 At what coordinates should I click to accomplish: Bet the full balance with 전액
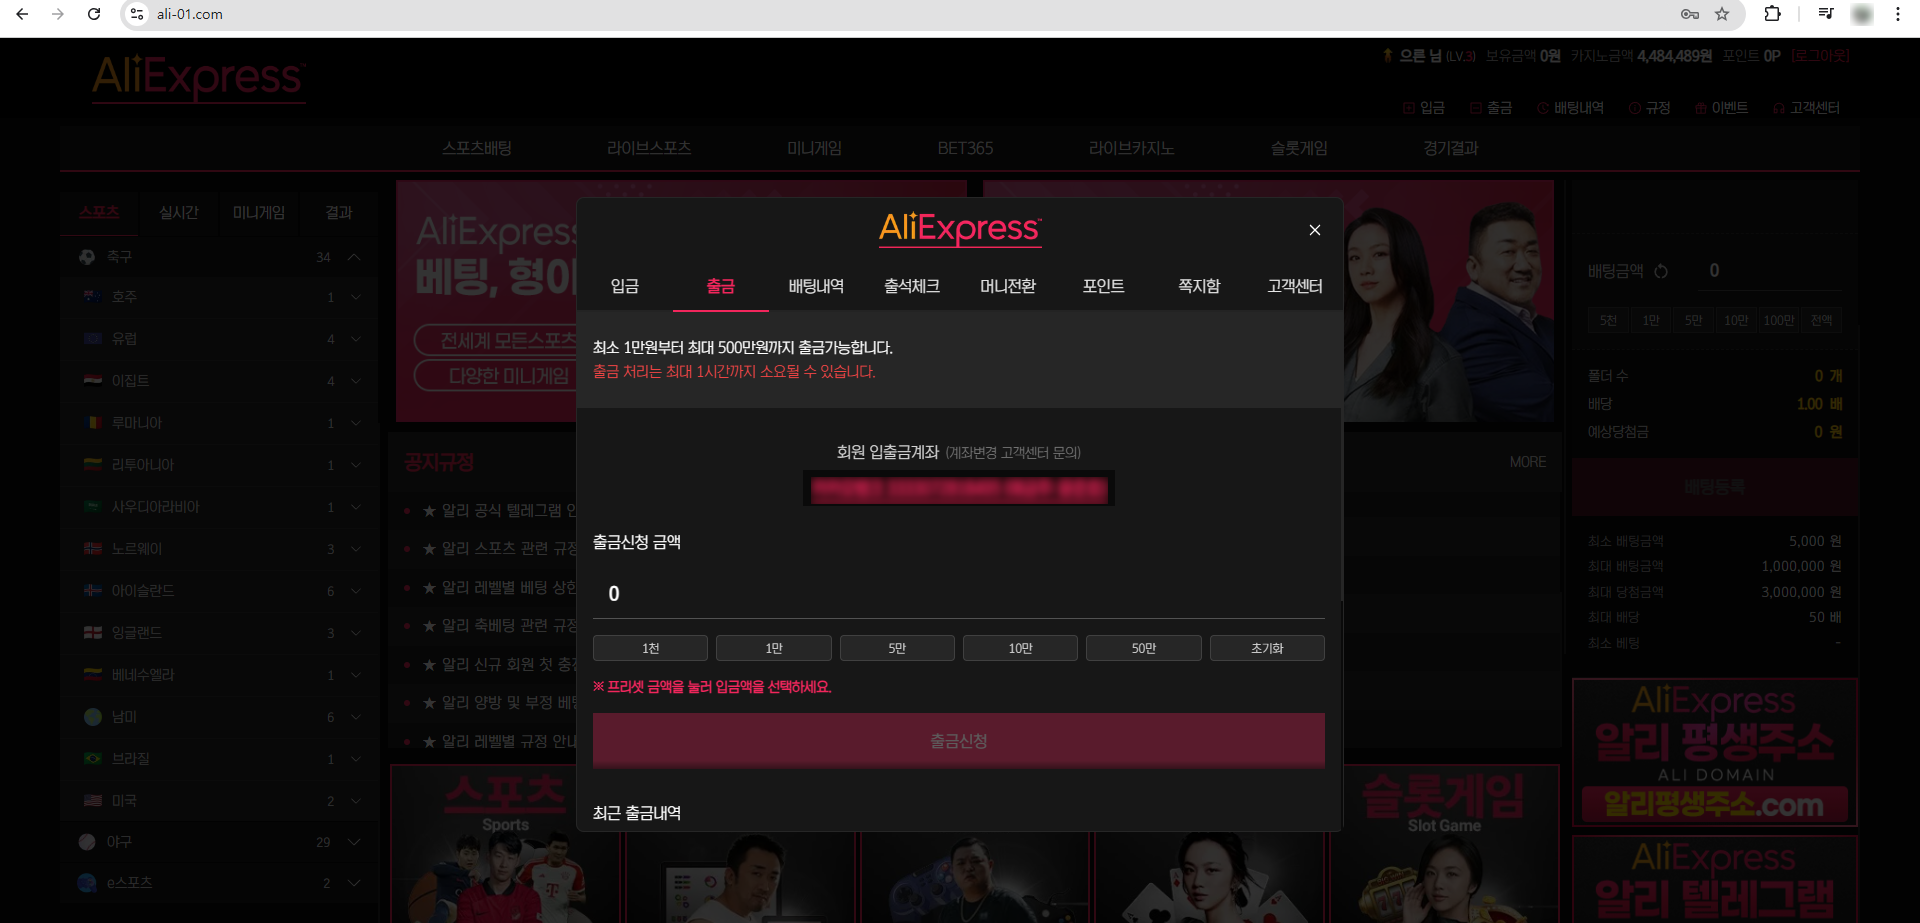[1822, 320]
